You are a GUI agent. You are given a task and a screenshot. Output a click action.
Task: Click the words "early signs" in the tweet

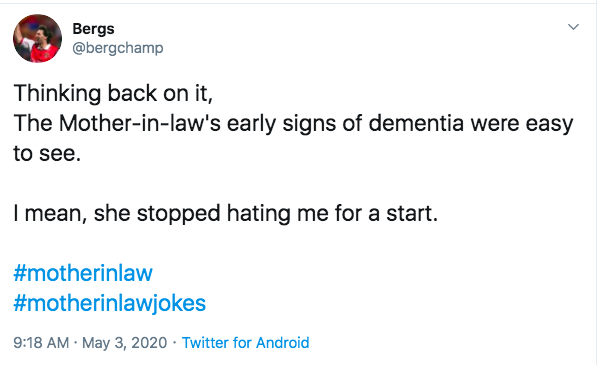(x=281, y=124)
